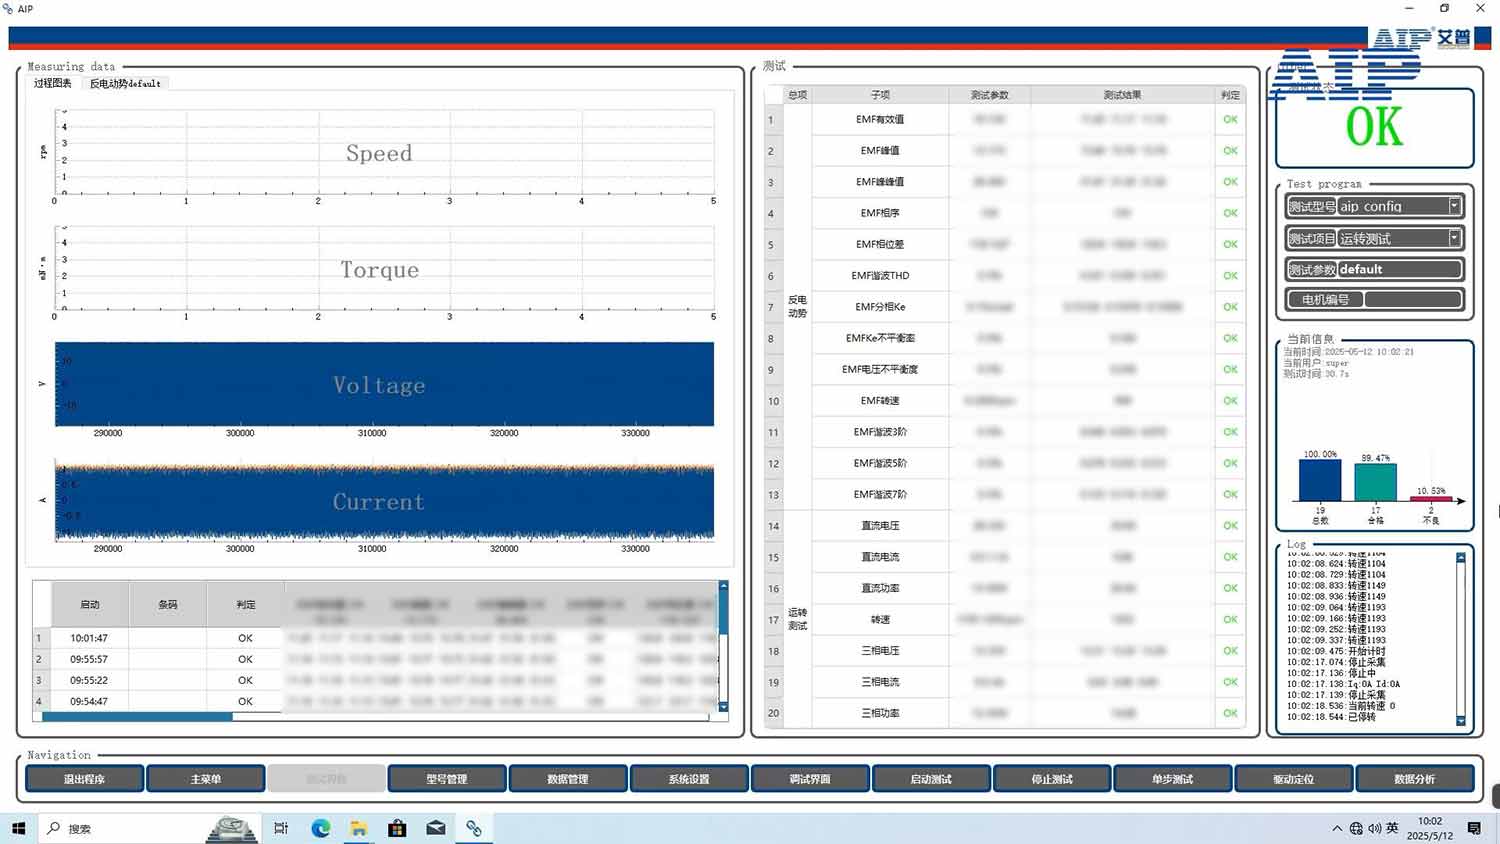
Task: Expand the 测试项目 运转测试 dropdown
Action: pyautogui.click(x=1454, y=238)
